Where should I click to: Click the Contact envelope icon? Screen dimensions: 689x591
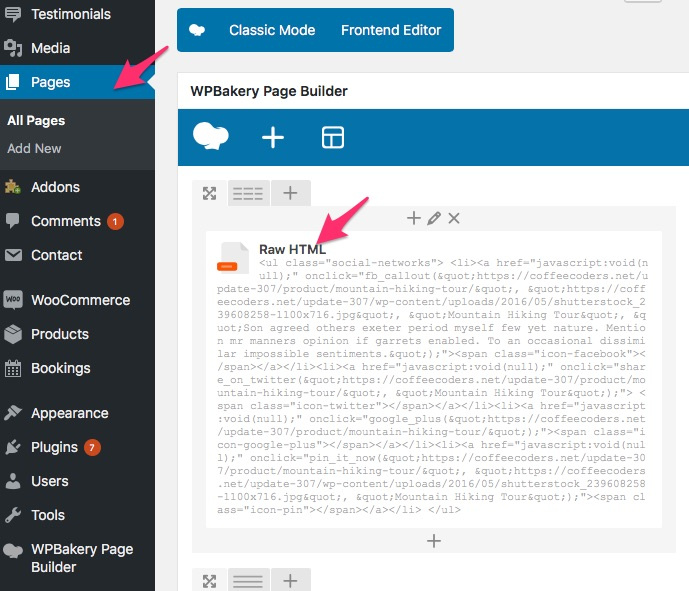click(x=13, y=255)
